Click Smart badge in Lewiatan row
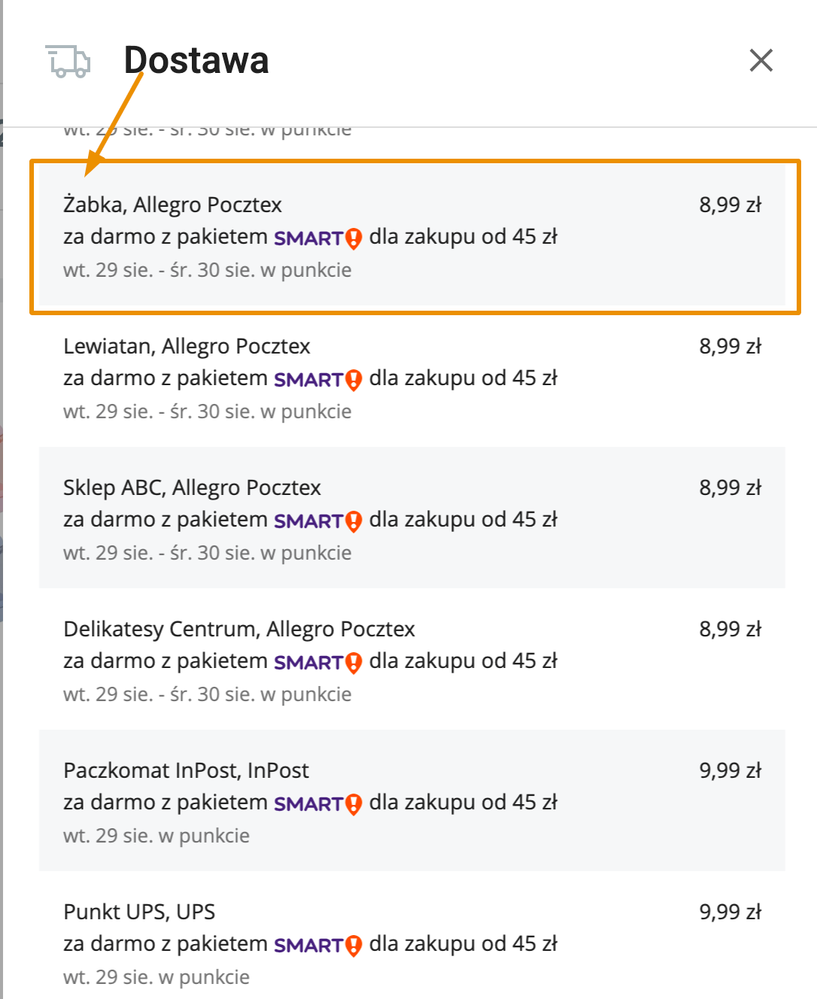817x999 pixels. (318, 380)
